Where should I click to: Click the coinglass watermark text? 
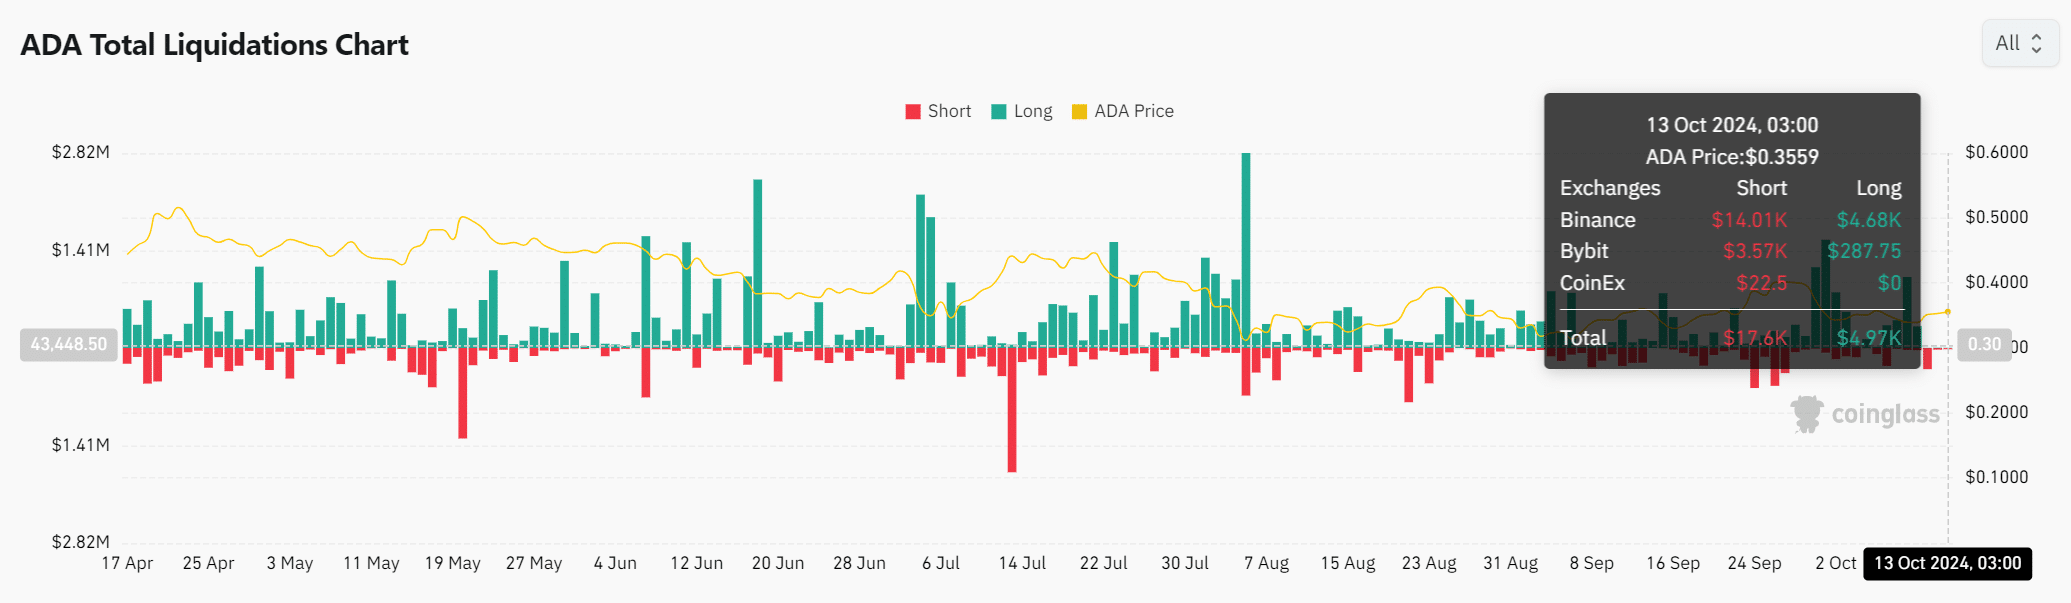(x=1885, y=414)
